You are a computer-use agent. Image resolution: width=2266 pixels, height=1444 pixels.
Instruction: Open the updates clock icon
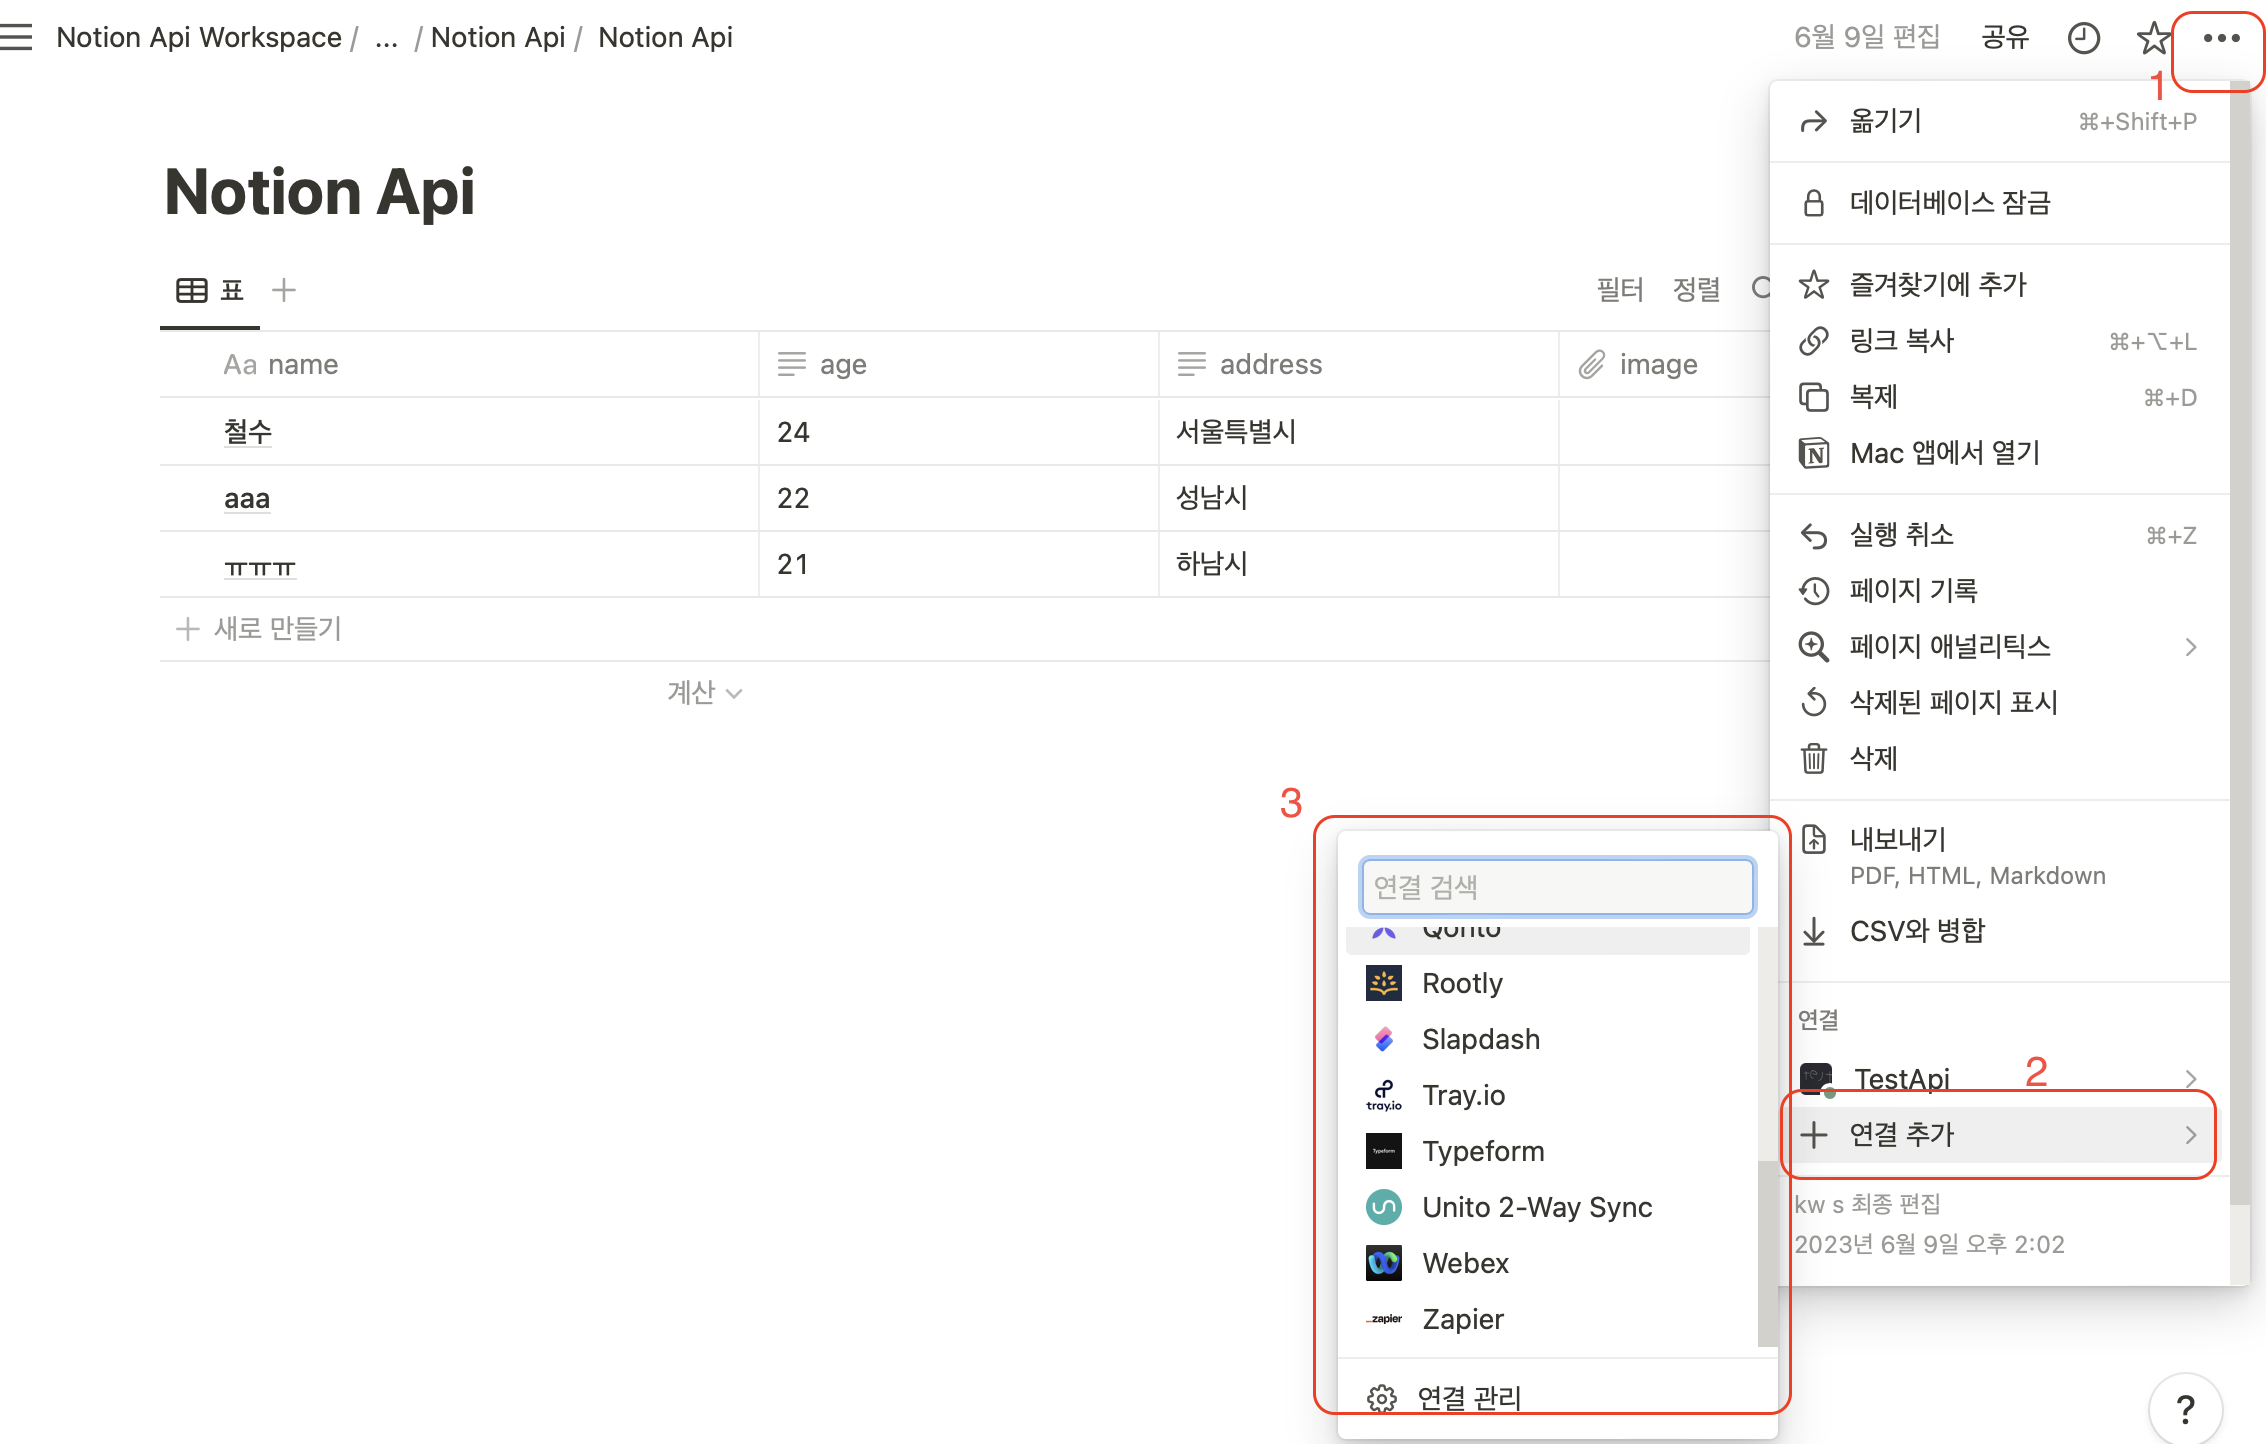2083,38
